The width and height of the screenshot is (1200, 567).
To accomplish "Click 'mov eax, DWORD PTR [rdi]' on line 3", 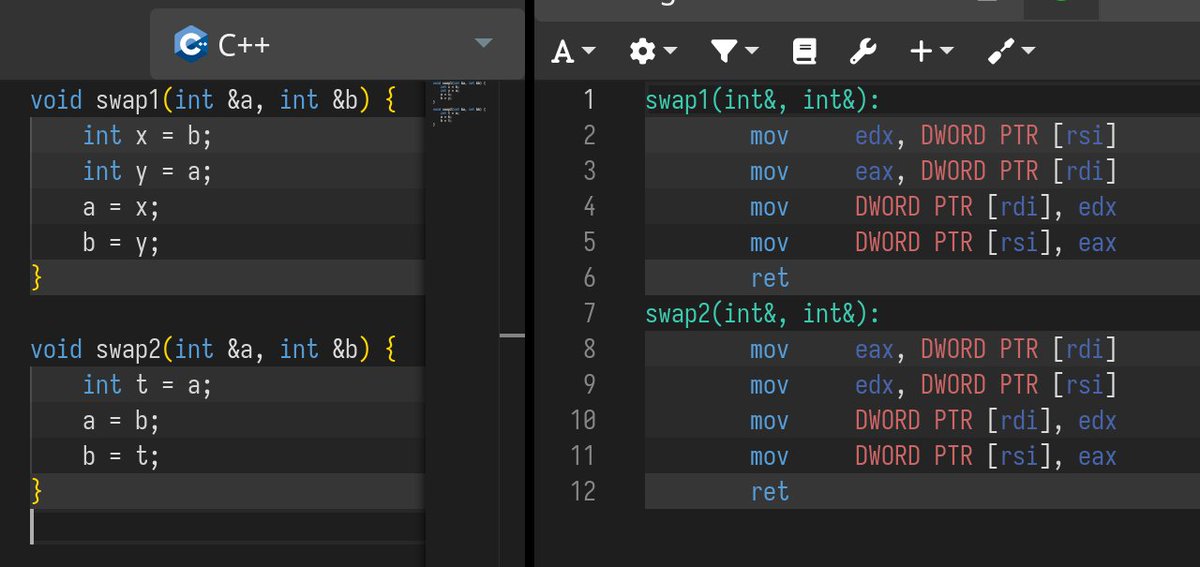I will 933,172.
